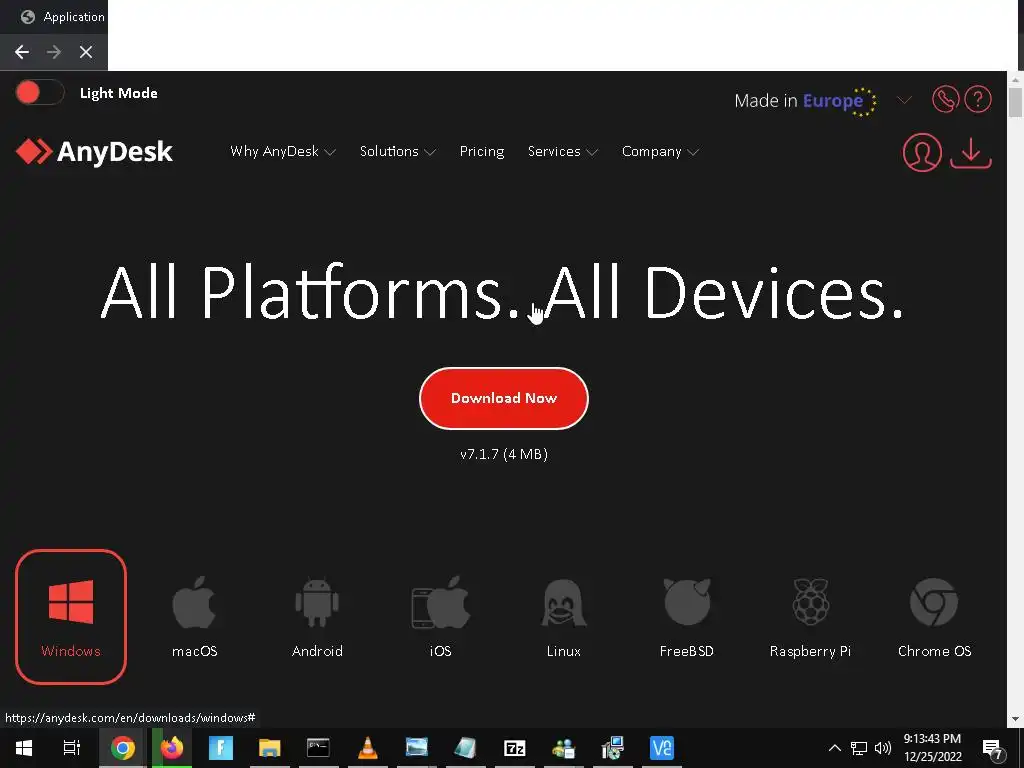Expand the Company menu
Viewport: 1024px width, 768px height.
660,152
